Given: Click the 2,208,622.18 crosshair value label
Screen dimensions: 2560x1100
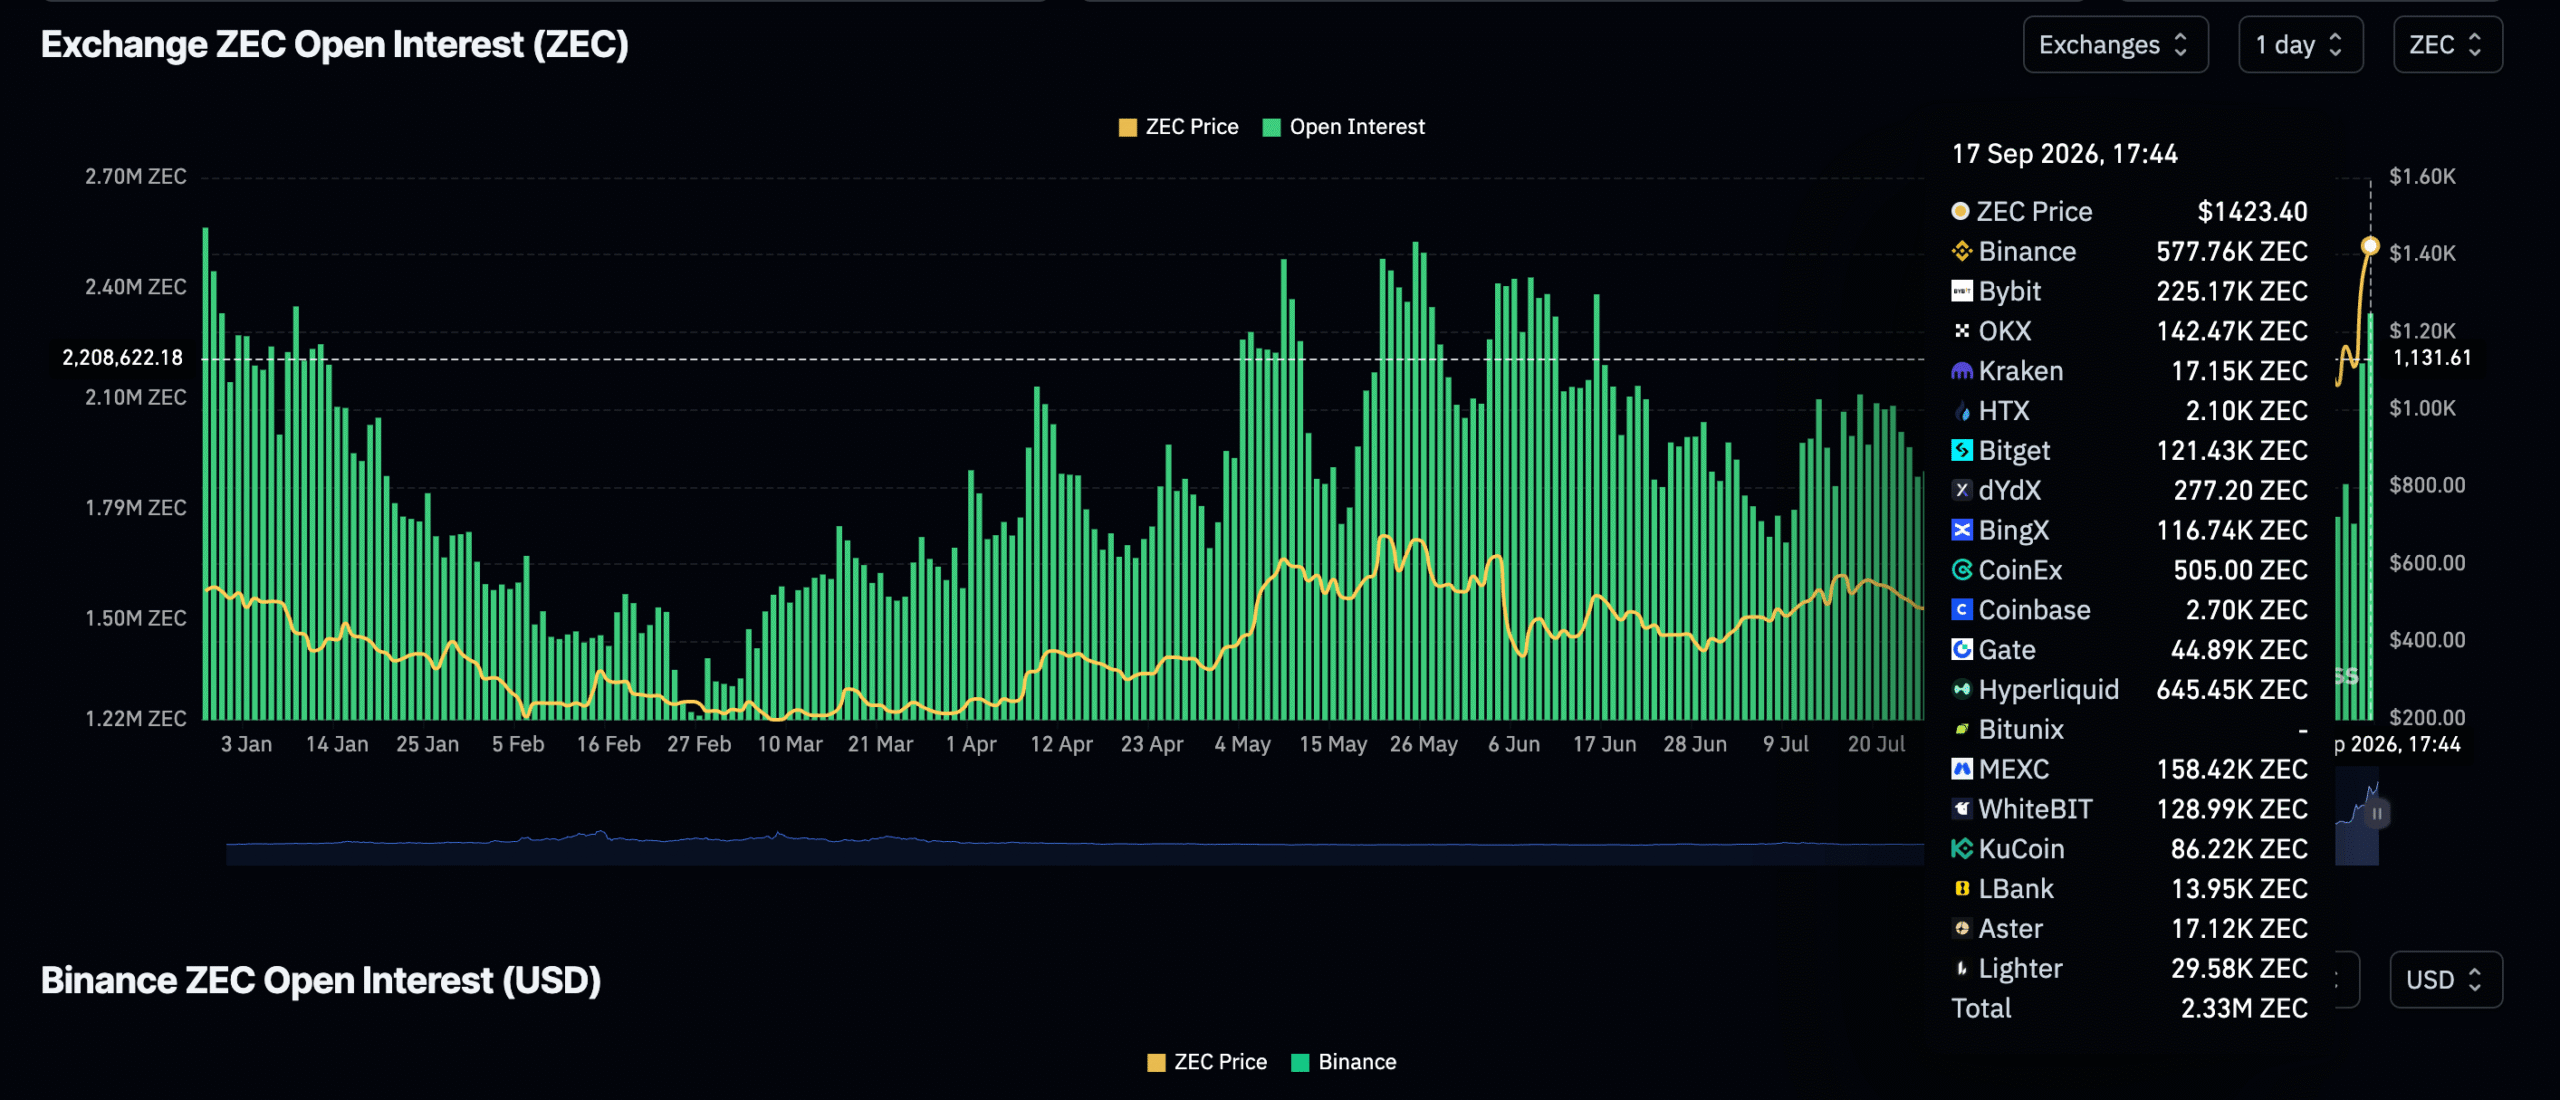Looking at the screenshot, I should 123,358.
